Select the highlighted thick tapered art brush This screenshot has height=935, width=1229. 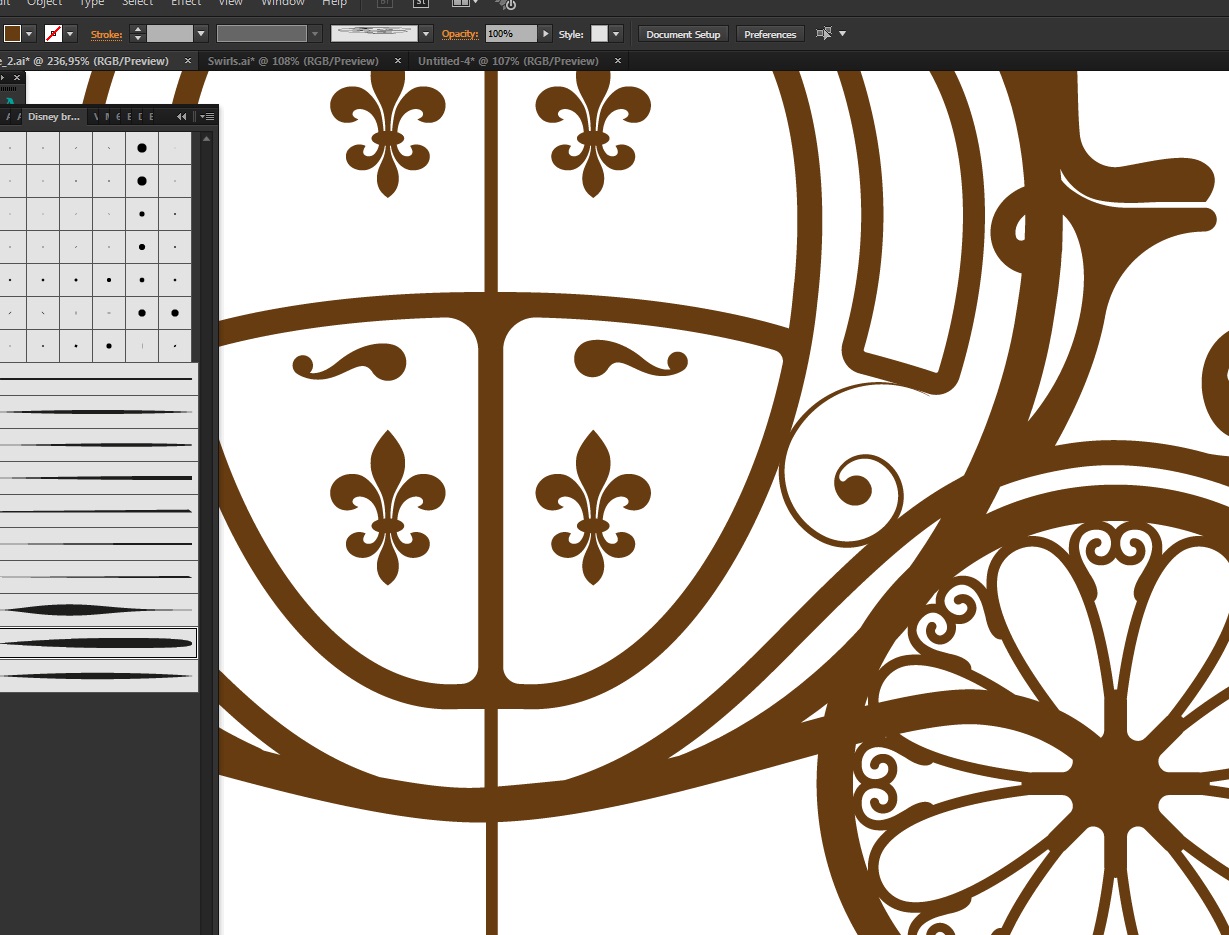tap(98, 643)
